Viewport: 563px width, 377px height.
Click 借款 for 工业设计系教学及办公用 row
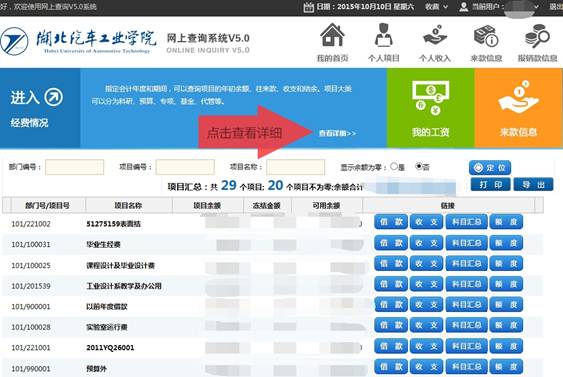[391, 284]
